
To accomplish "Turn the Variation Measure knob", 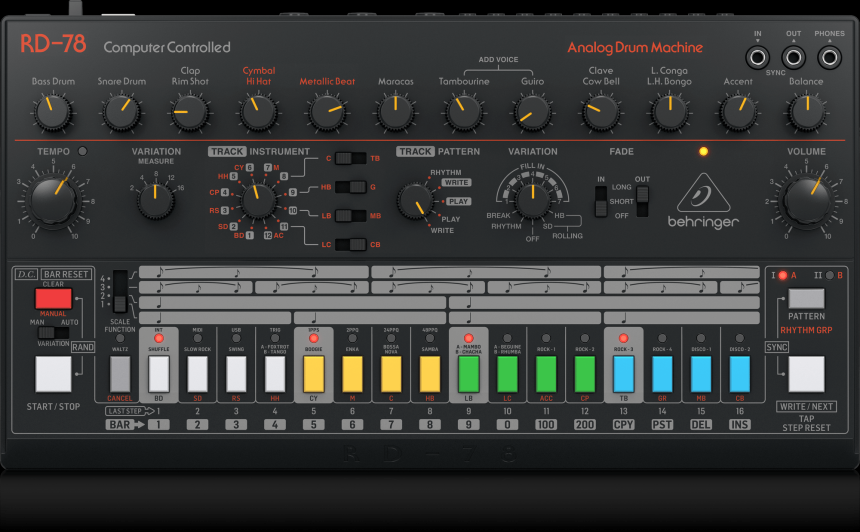I will tap(156, 200).
